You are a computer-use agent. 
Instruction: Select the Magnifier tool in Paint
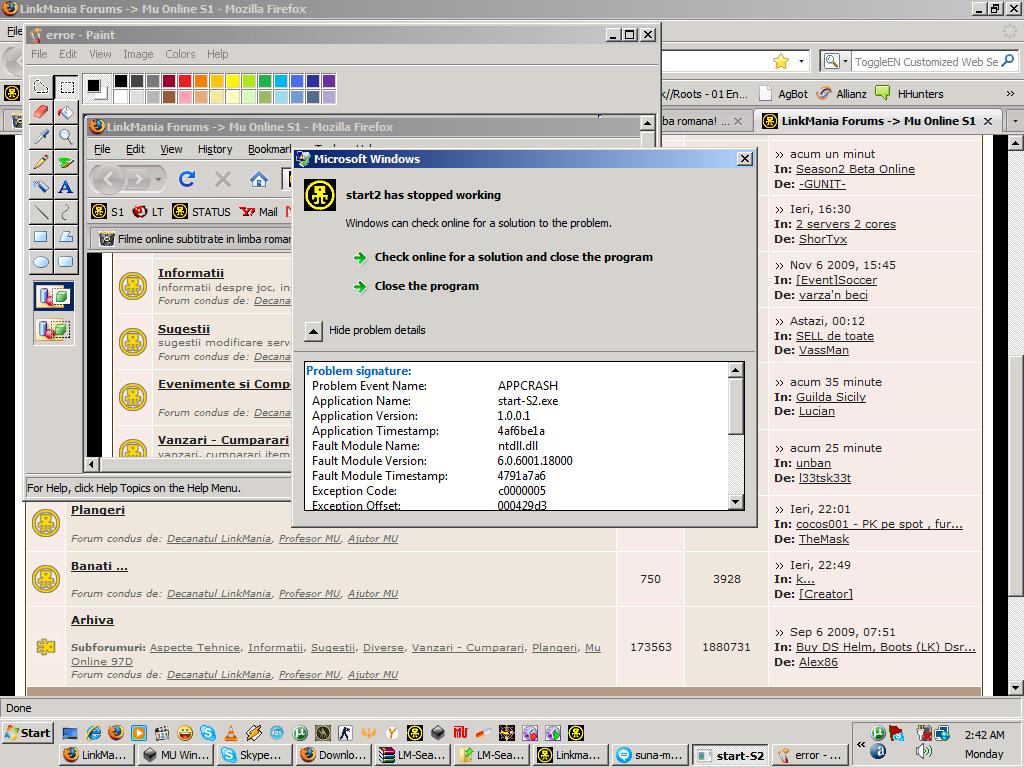pos(66,136)
